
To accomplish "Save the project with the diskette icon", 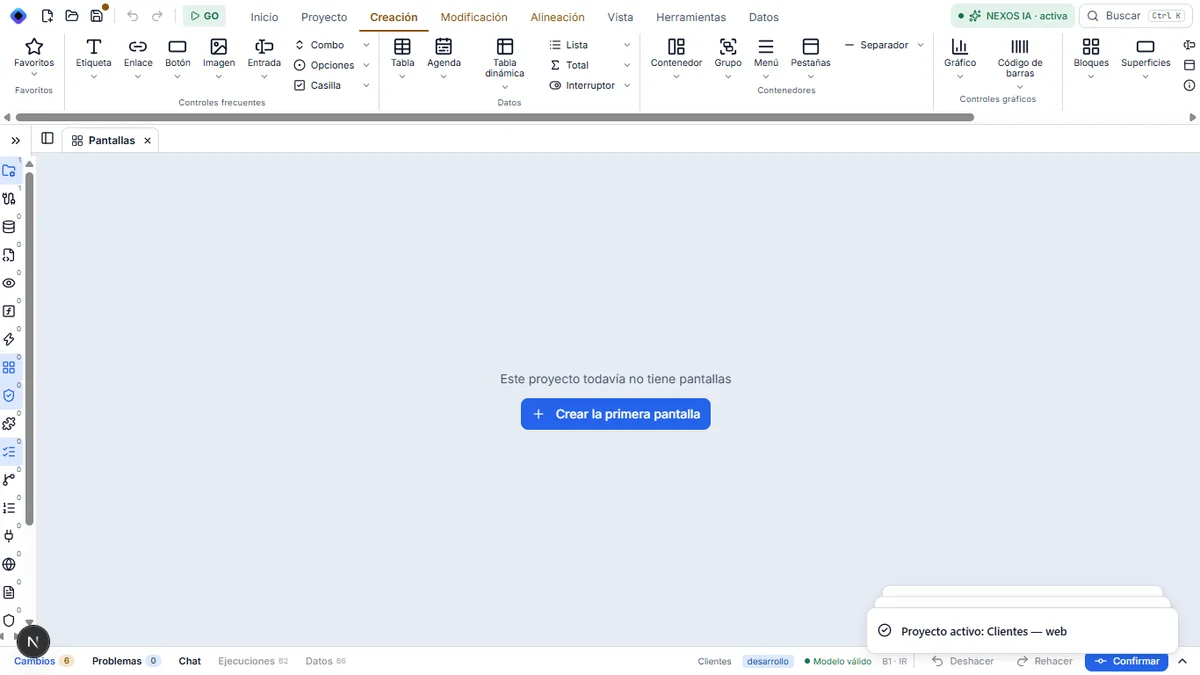I will coord(96,16).
